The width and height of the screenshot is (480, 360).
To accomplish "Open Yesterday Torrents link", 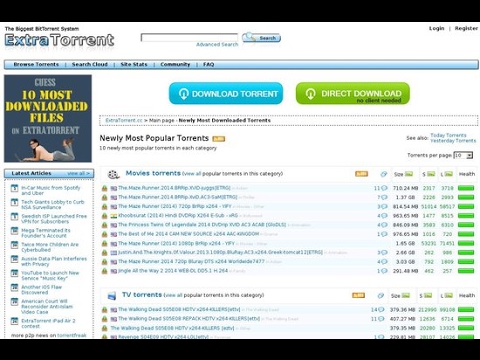I will click(453, 141).
